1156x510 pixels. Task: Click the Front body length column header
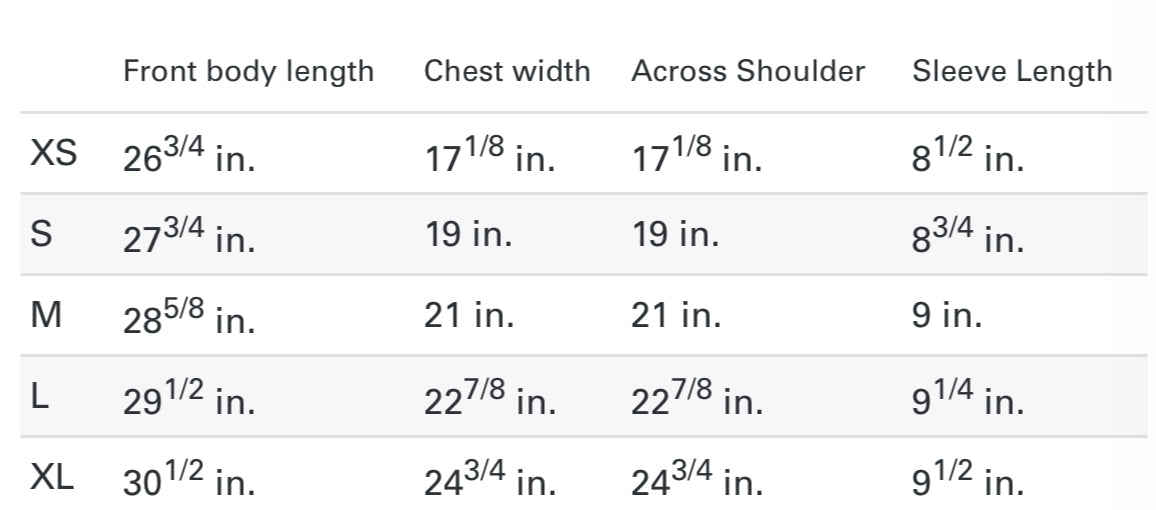pyautogui.click(x=248, y=72)
